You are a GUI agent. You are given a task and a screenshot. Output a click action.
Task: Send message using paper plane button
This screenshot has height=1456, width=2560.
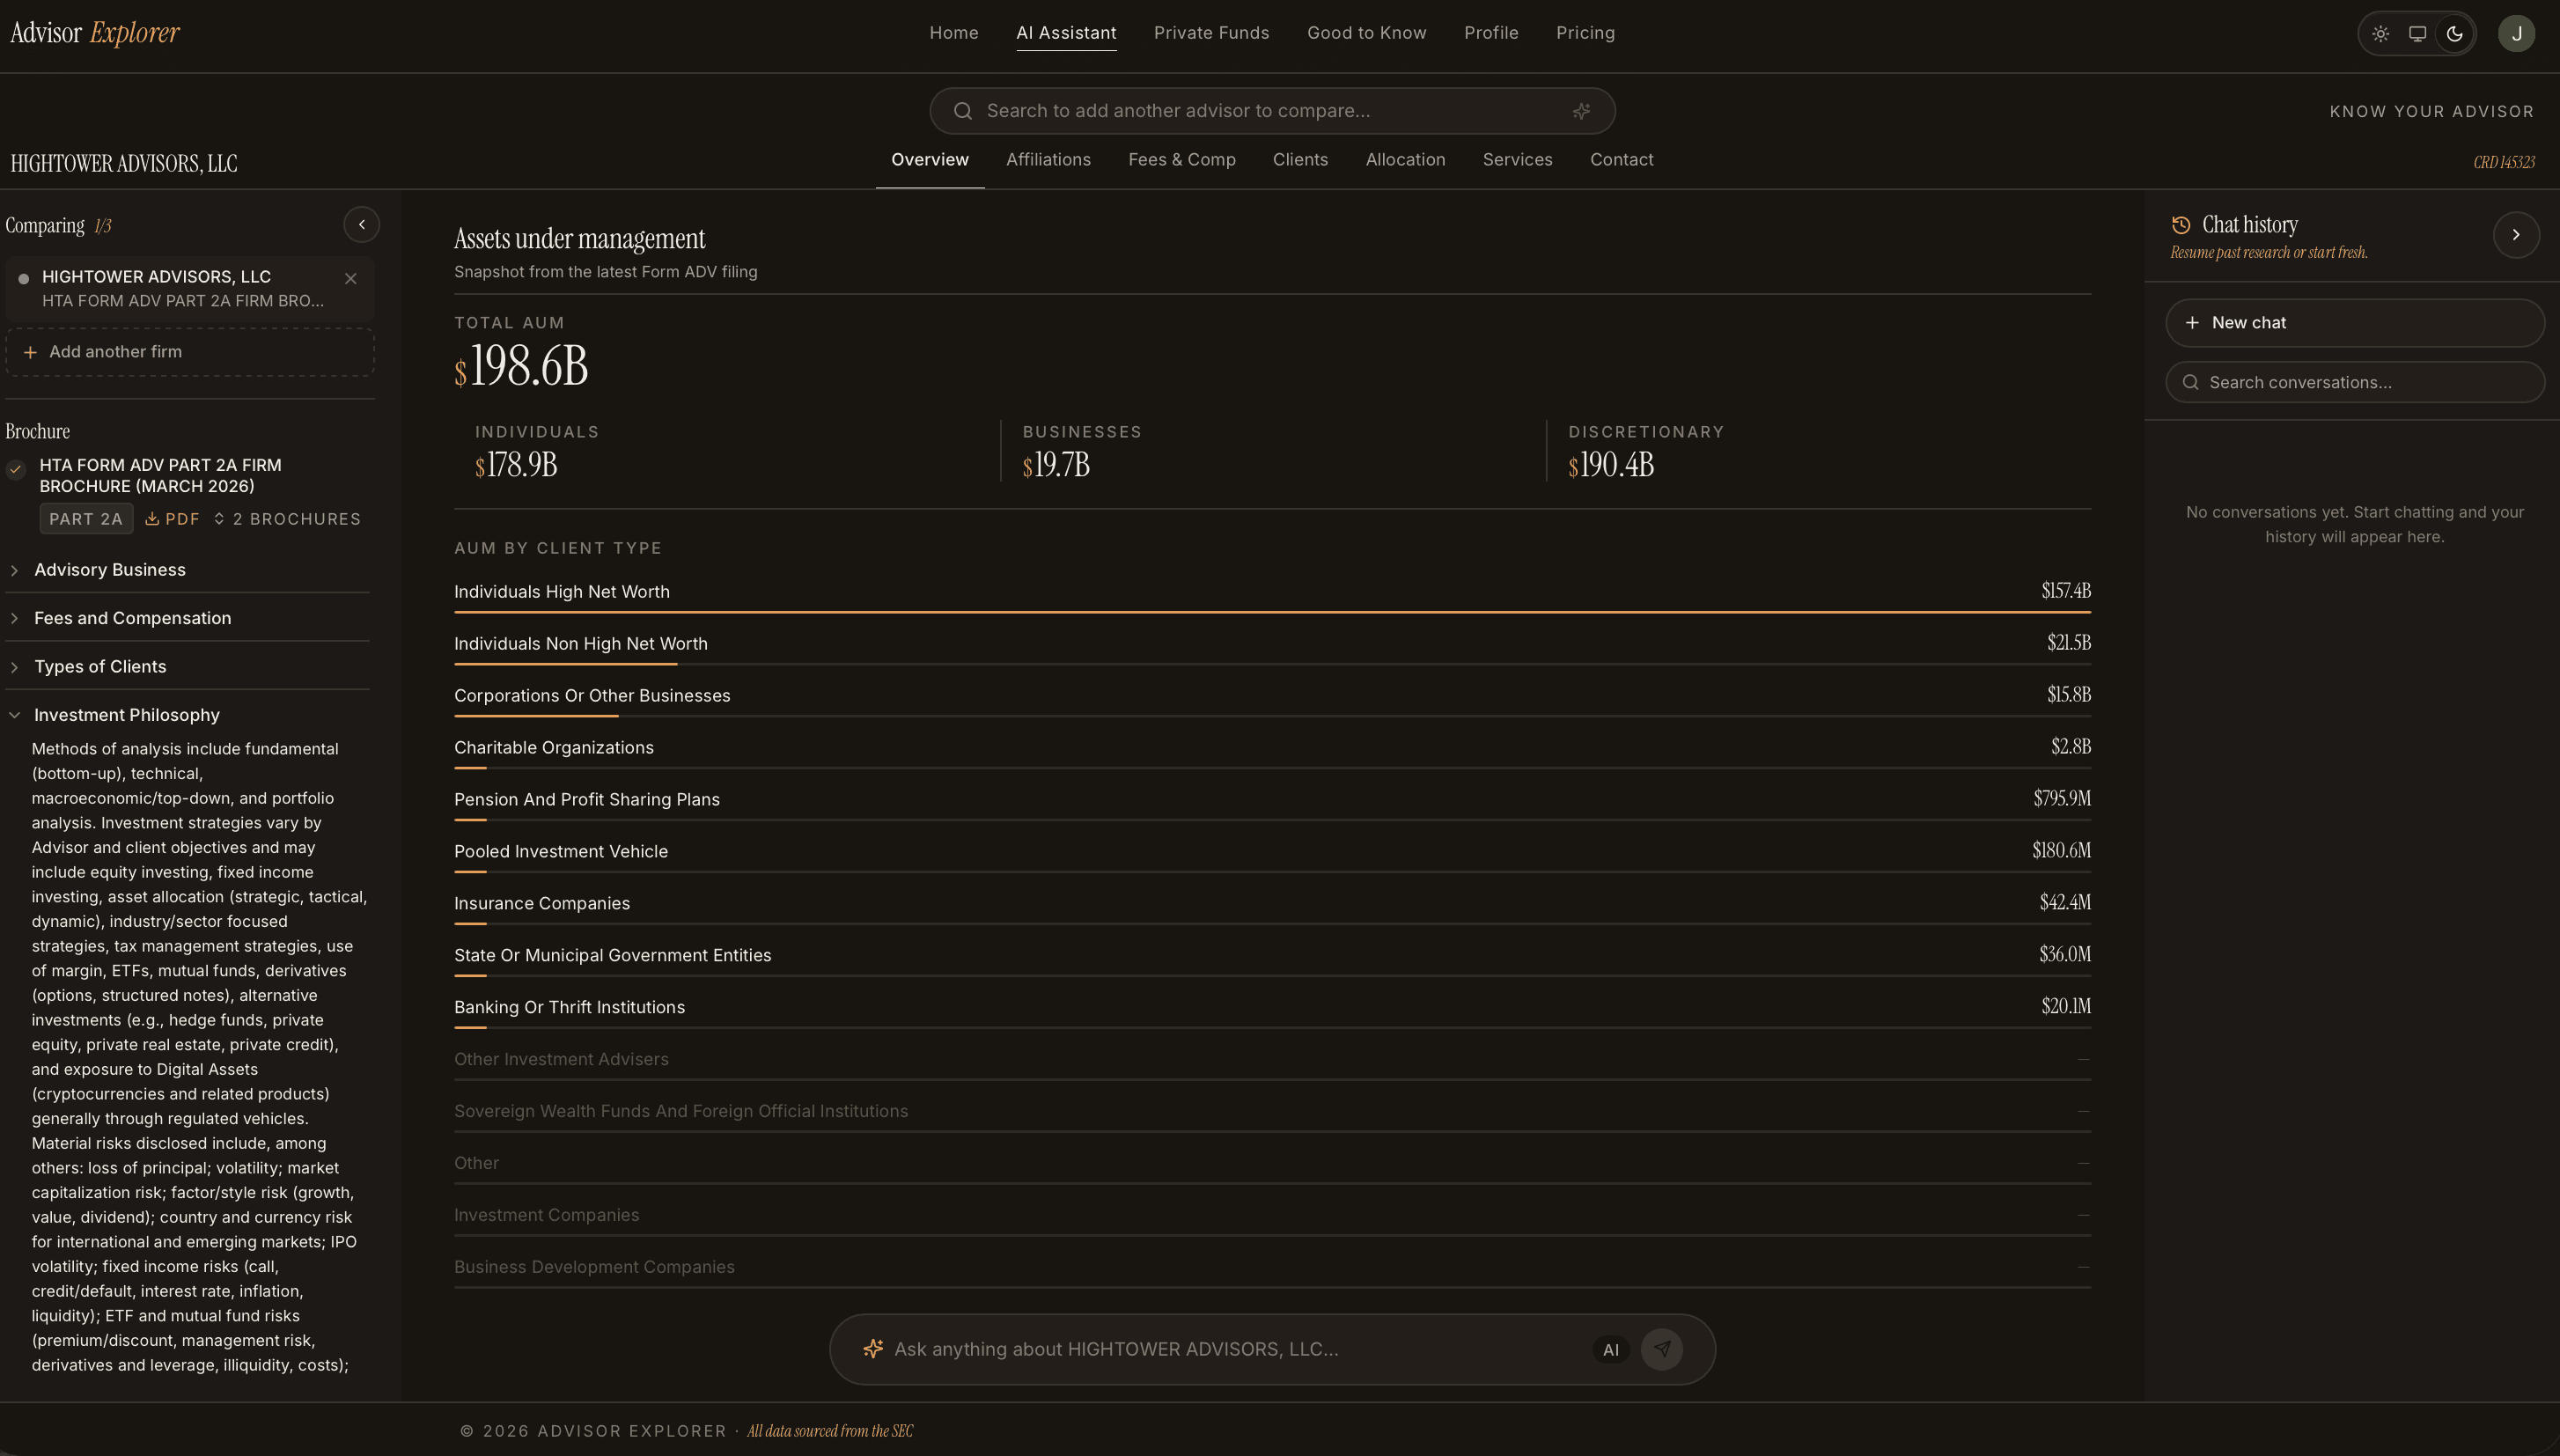coord(1662,1349)
